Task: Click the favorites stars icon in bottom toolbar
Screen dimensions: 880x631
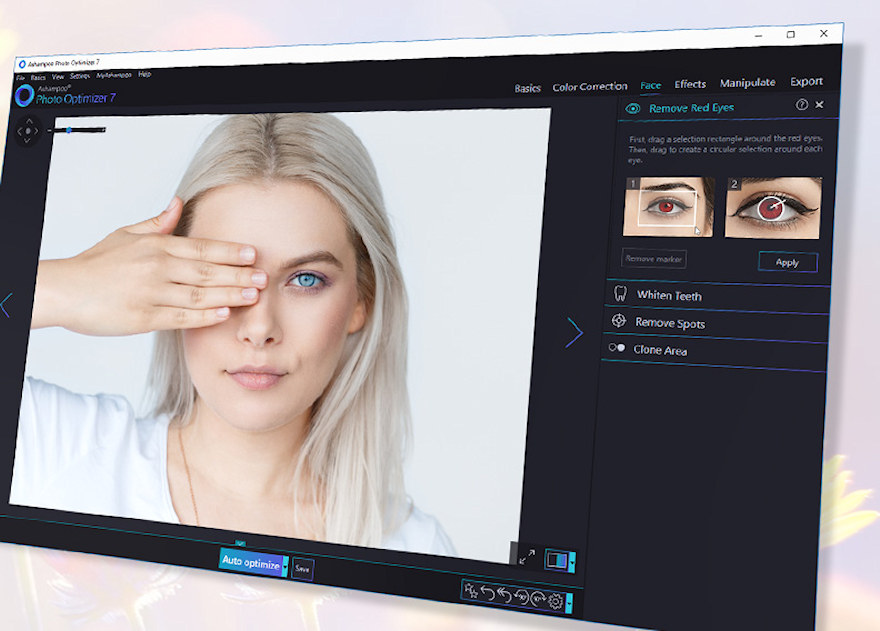Action: (x=470, y=592)
